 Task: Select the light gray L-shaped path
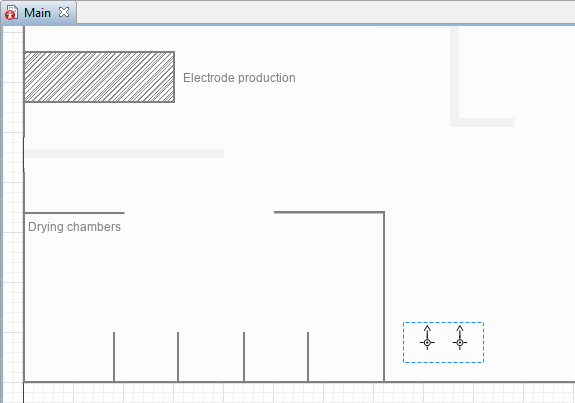(x=455, y=77)
